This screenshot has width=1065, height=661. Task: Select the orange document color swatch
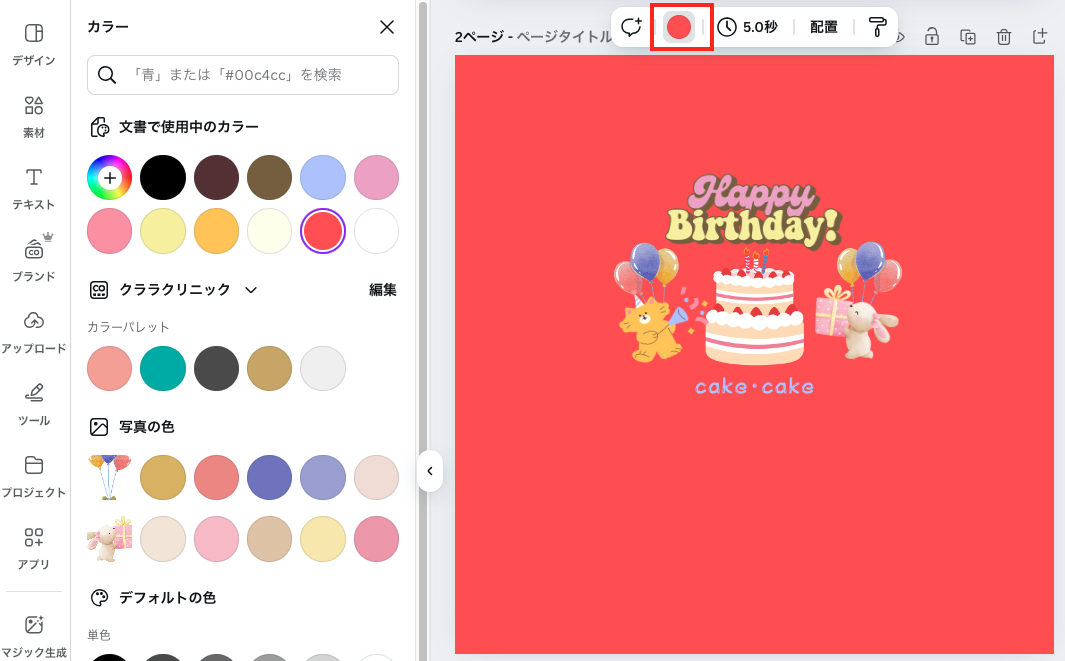216,231
